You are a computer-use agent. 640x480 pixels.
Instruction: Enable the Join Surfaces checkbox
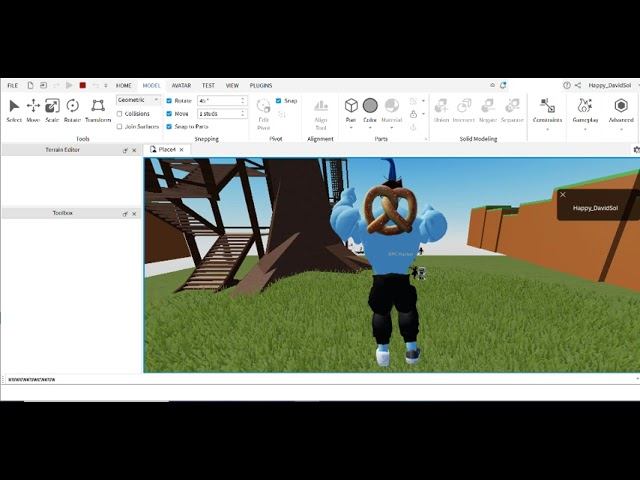point(120,127)
